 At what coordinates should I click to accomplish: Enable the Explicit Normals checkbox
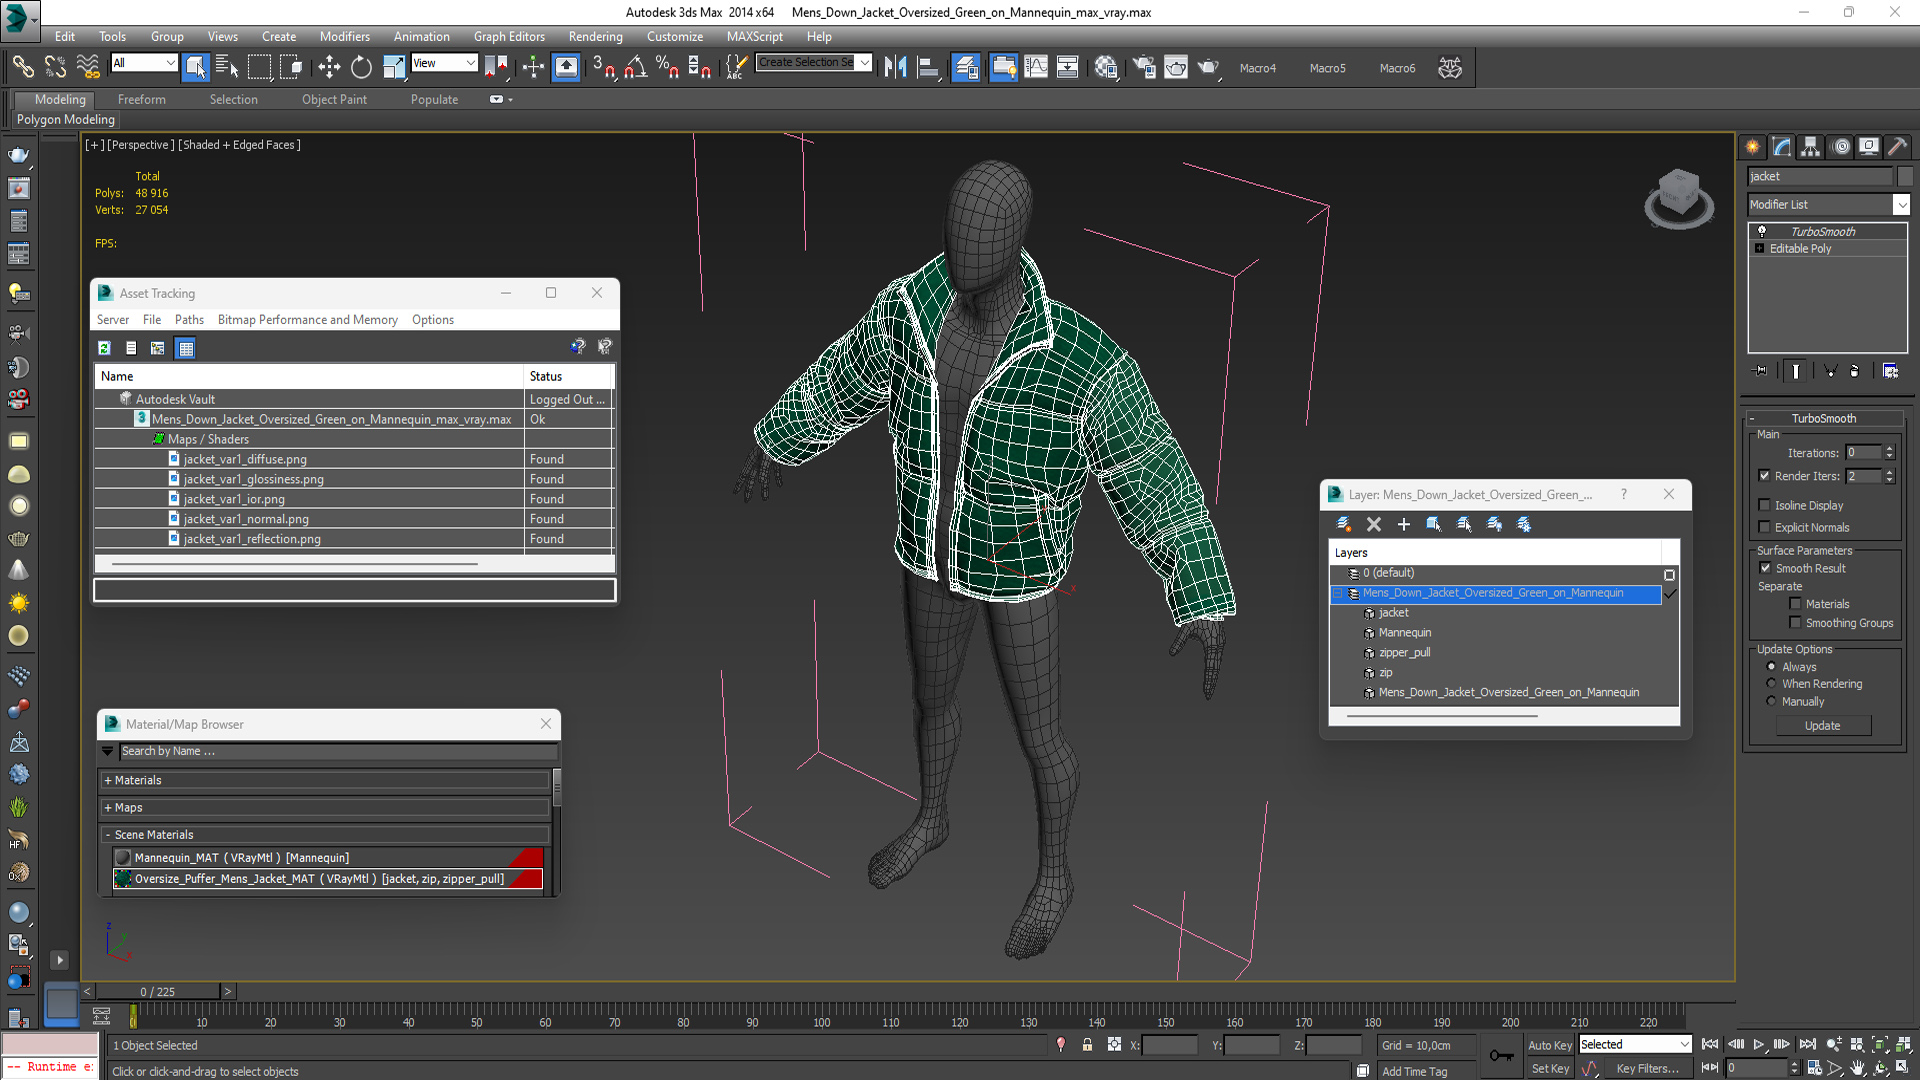(x=1764, y=527)
